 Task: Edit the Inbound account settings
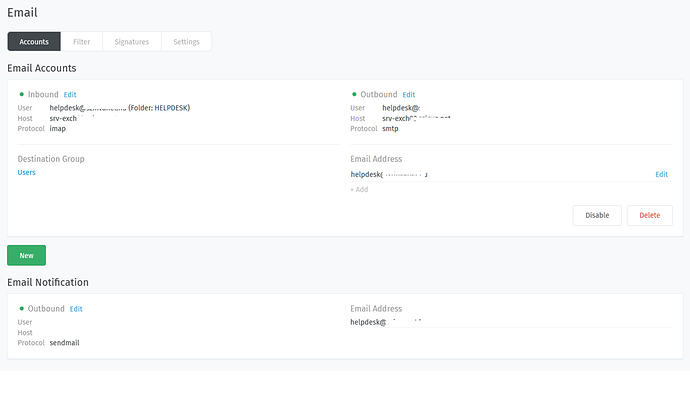[70, 95]
